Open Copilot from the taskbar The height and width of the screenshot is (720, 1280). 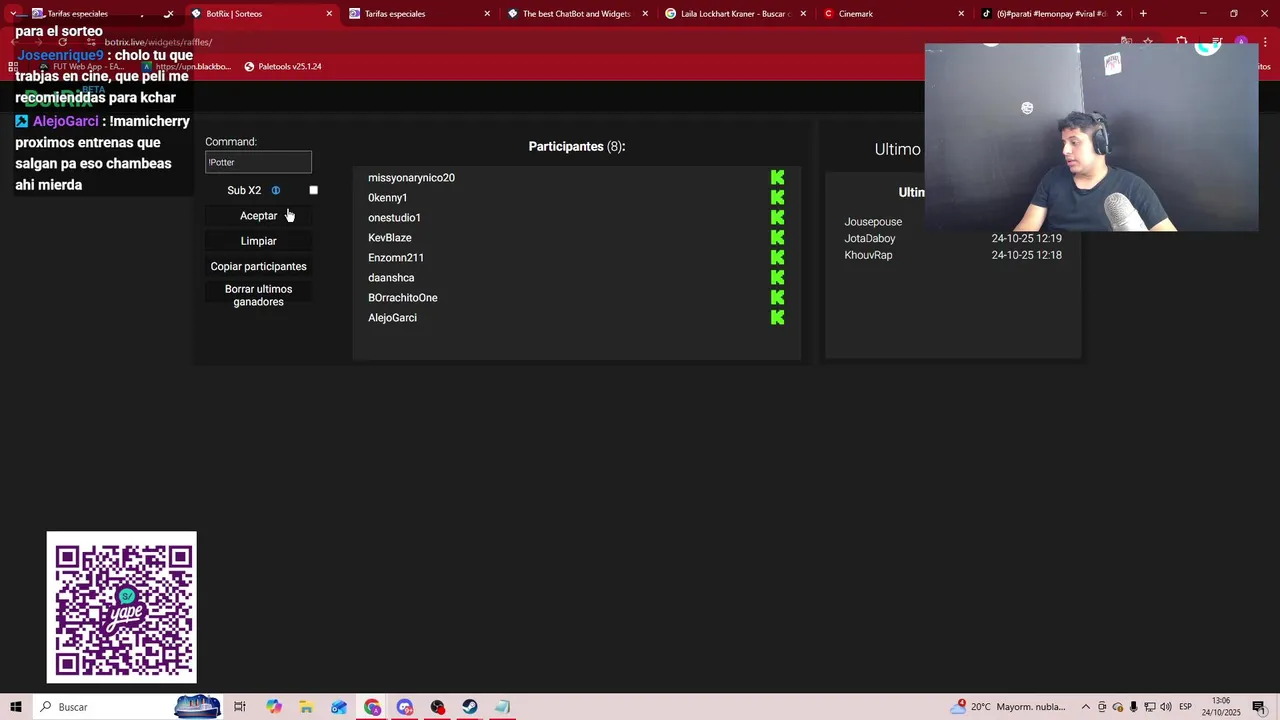pyautogui.click(x=274, y=707)
